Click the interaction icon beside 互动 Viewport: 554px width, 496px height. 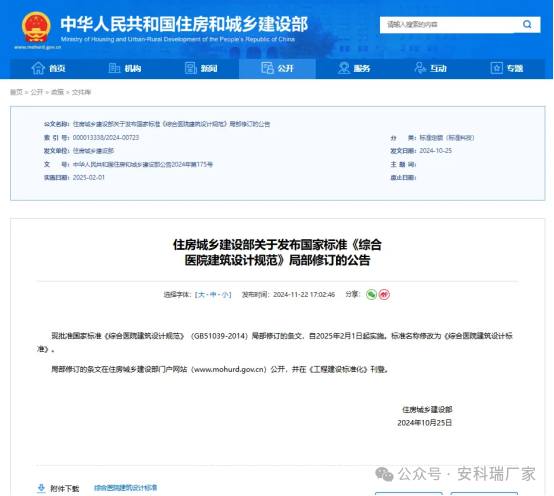coord(420,68)
